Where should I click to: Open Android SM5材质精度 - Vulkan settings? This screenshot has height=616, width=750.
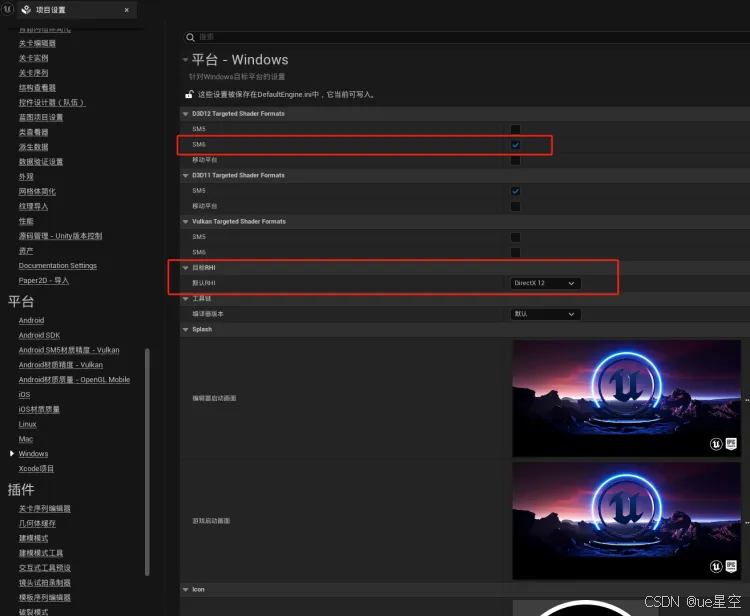[69, 350]
